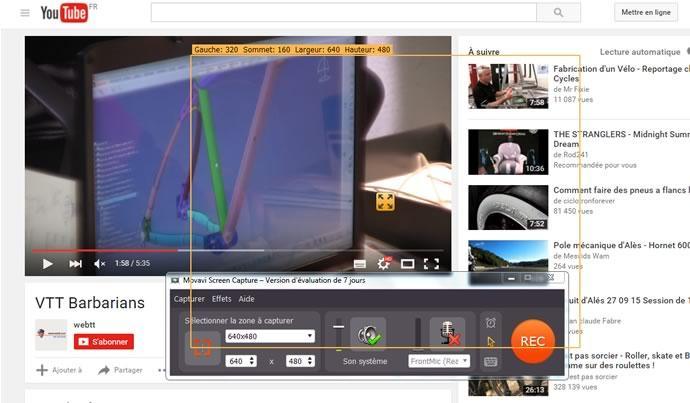Open the webtt channel name link
Screen dimensions: 690x403
point(84,325)
